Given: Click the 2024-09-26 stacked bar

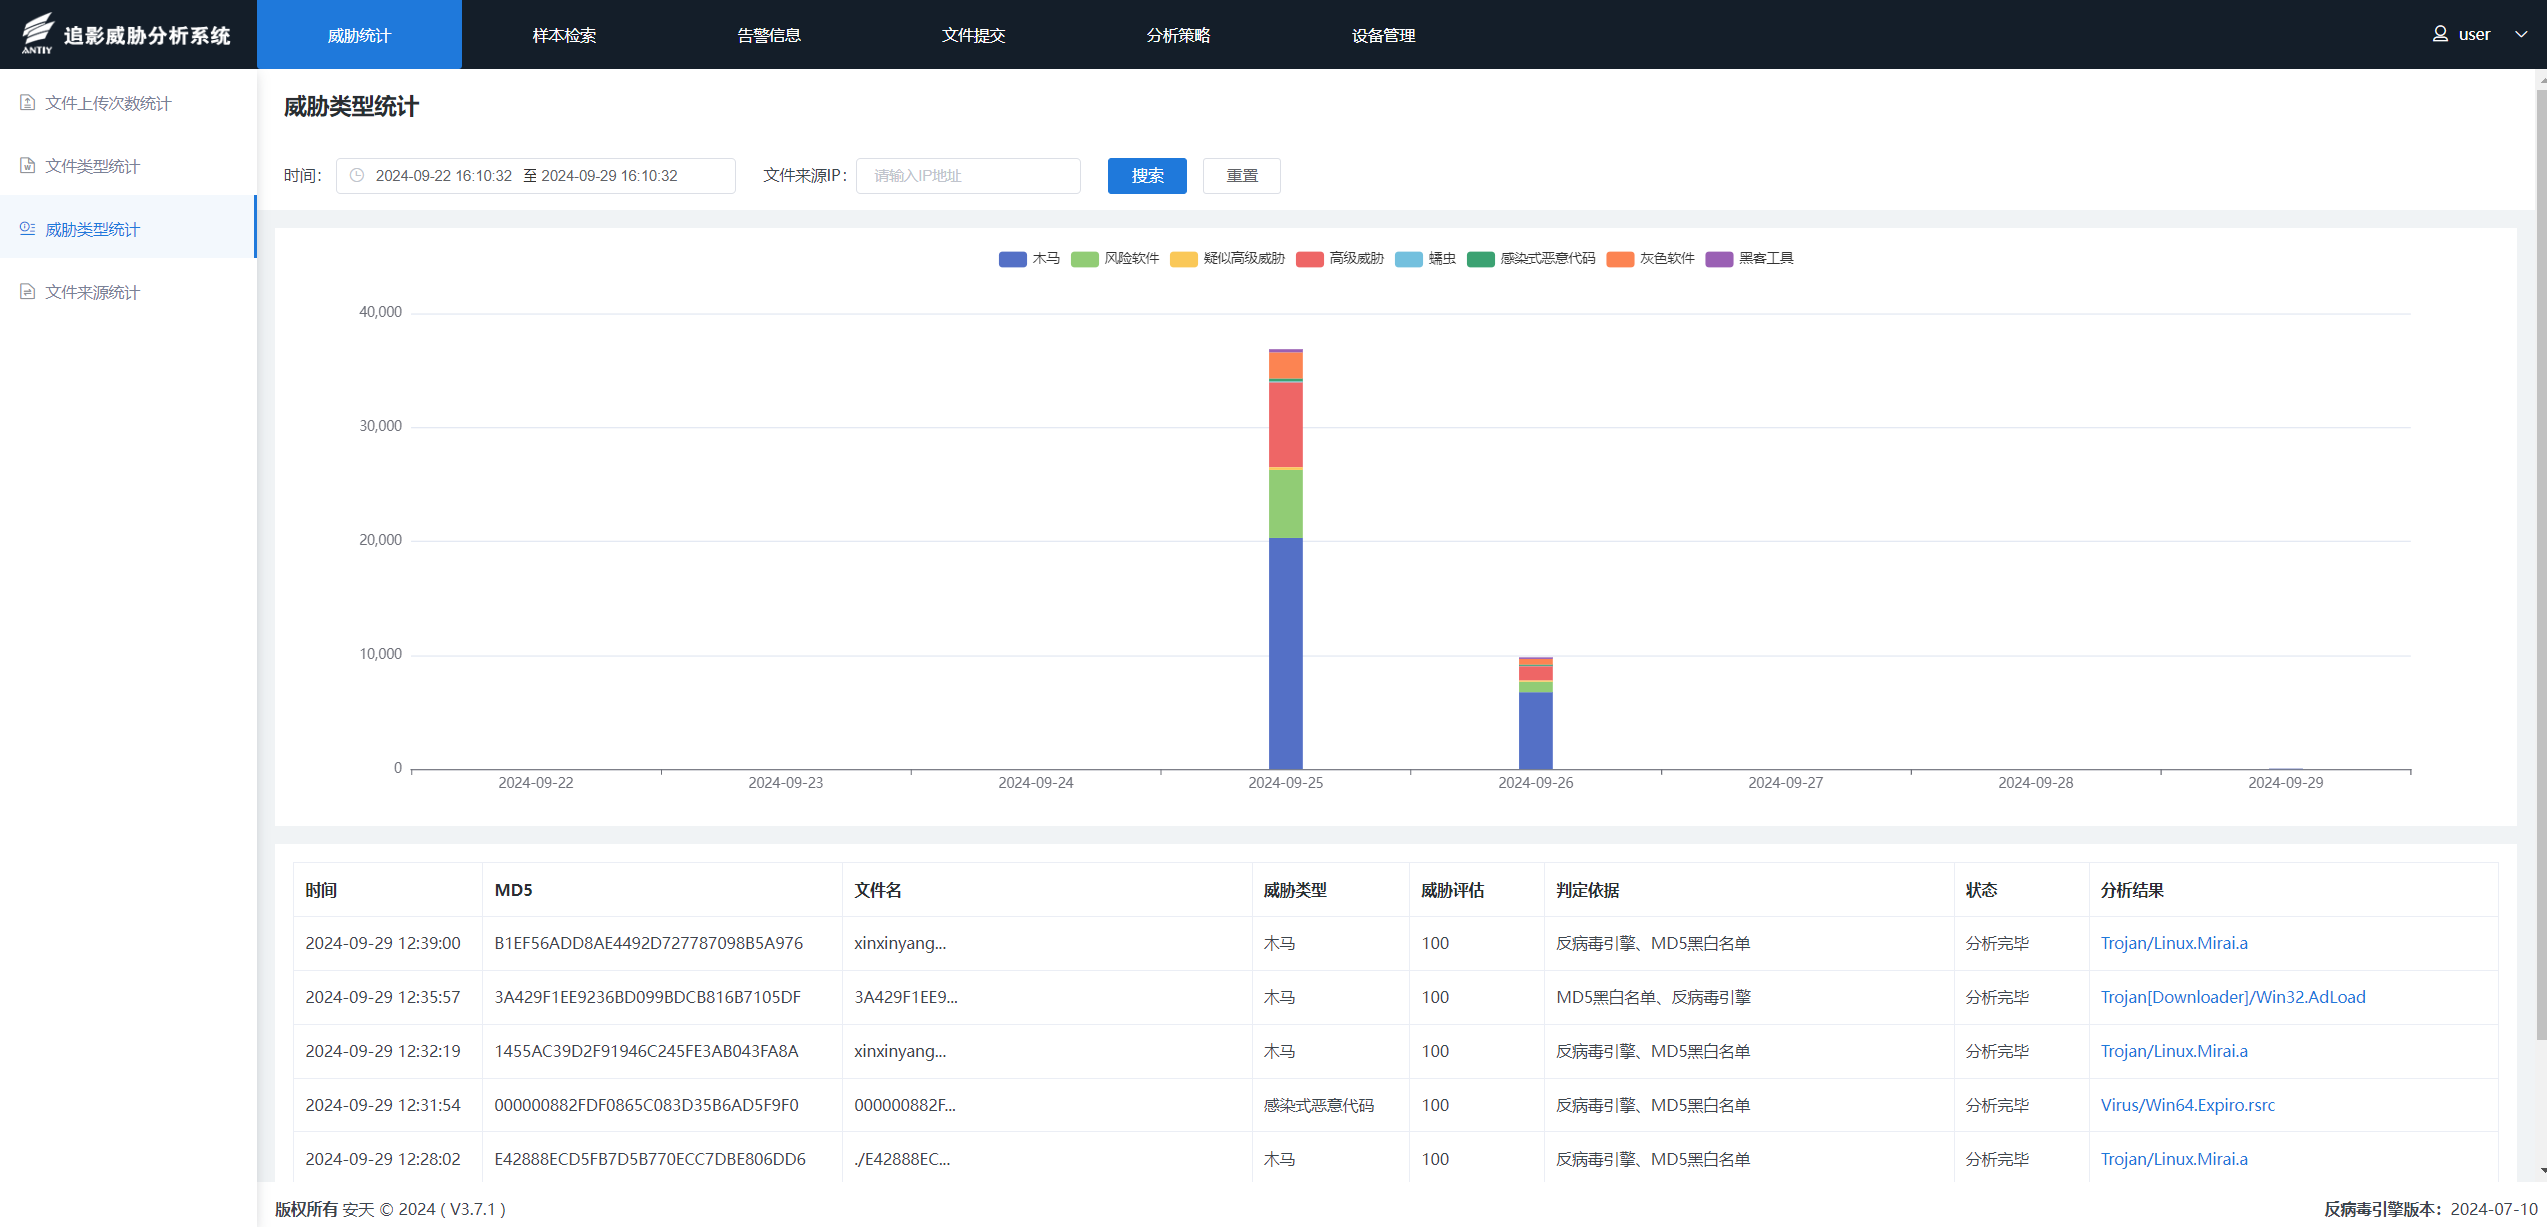Looking at the screenshot, I should (1536, 713).
